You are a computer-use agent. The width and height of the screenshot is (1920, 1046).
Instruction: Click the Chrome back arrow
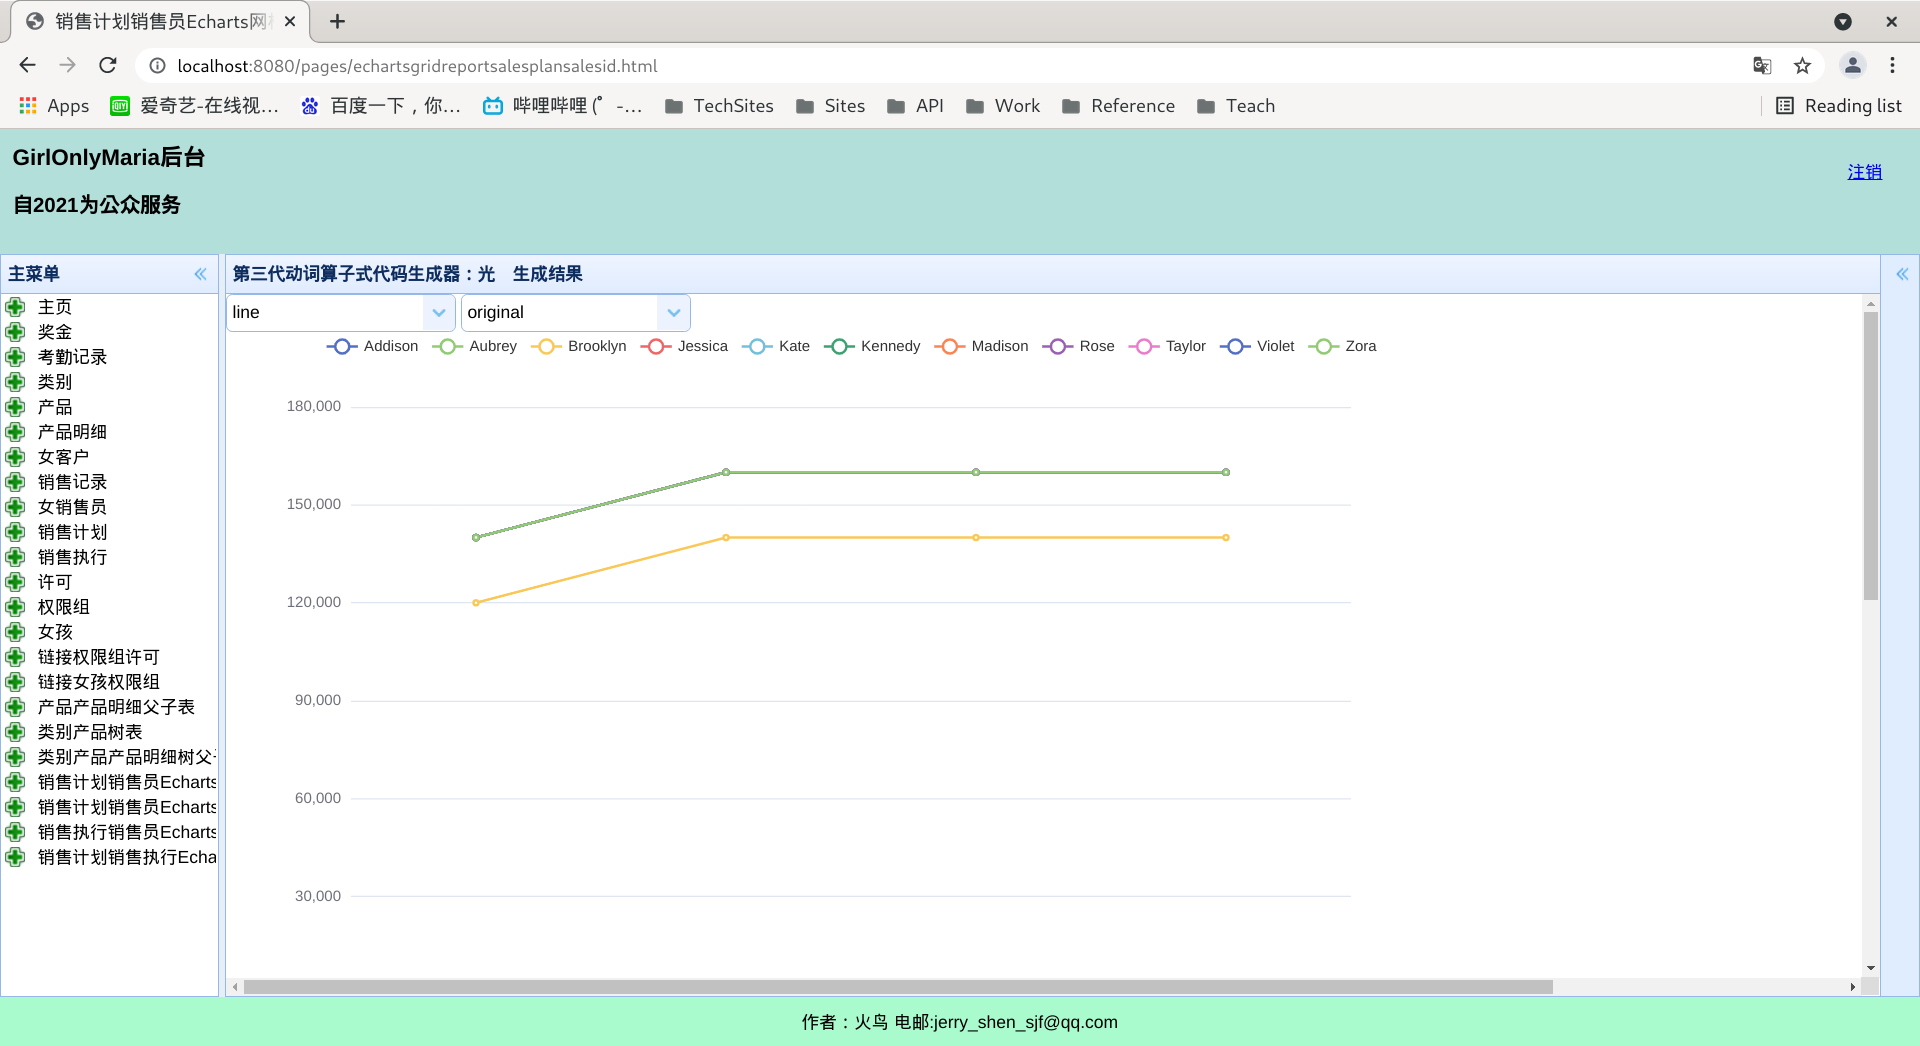(x=27, y=66)
